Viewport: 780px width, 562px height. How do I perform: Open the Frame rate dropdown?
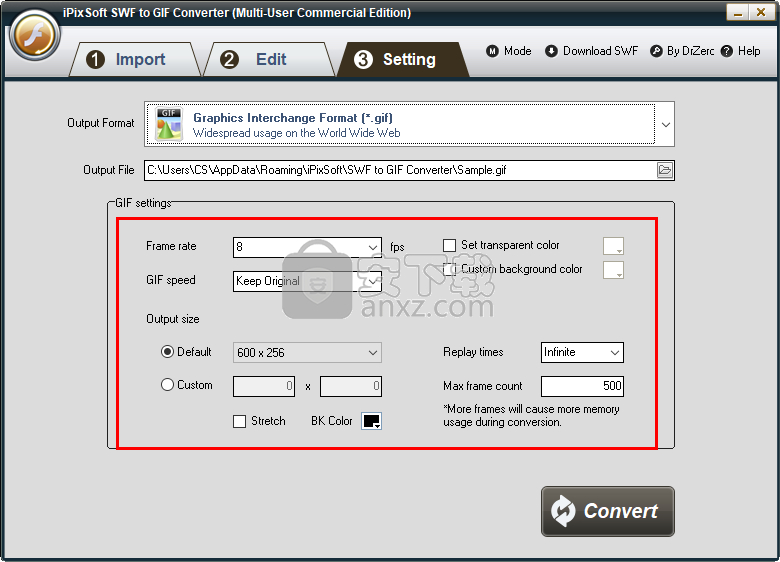(307, 247)
